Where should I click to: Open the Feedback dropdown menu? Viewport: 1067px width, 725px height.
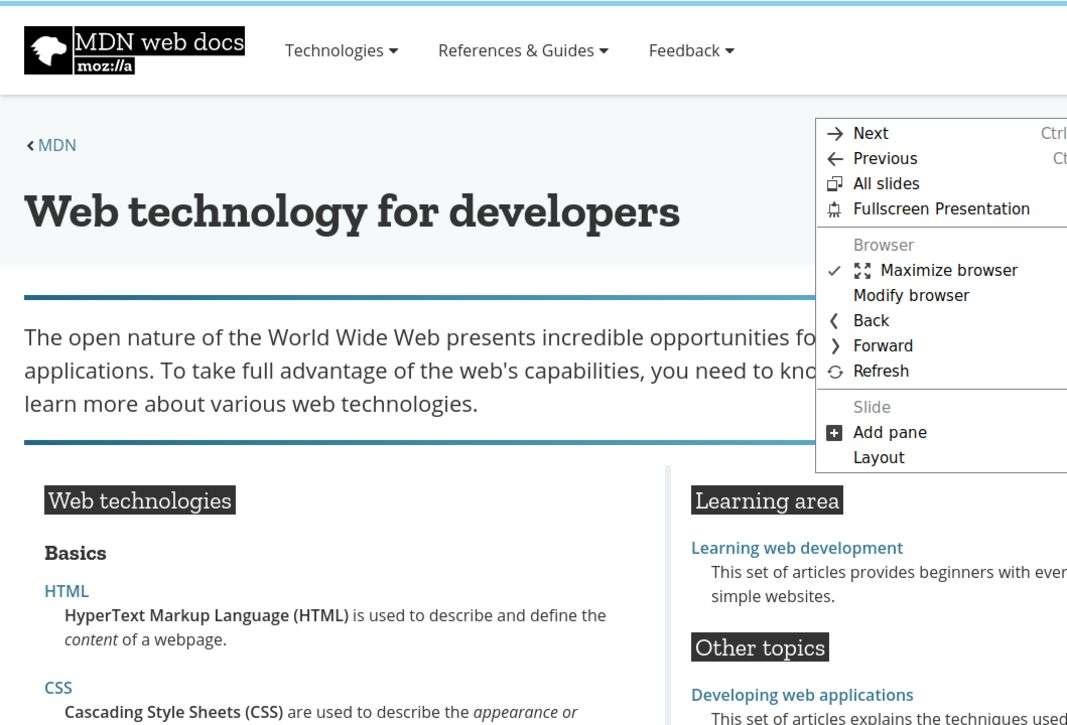pos(691,51)
